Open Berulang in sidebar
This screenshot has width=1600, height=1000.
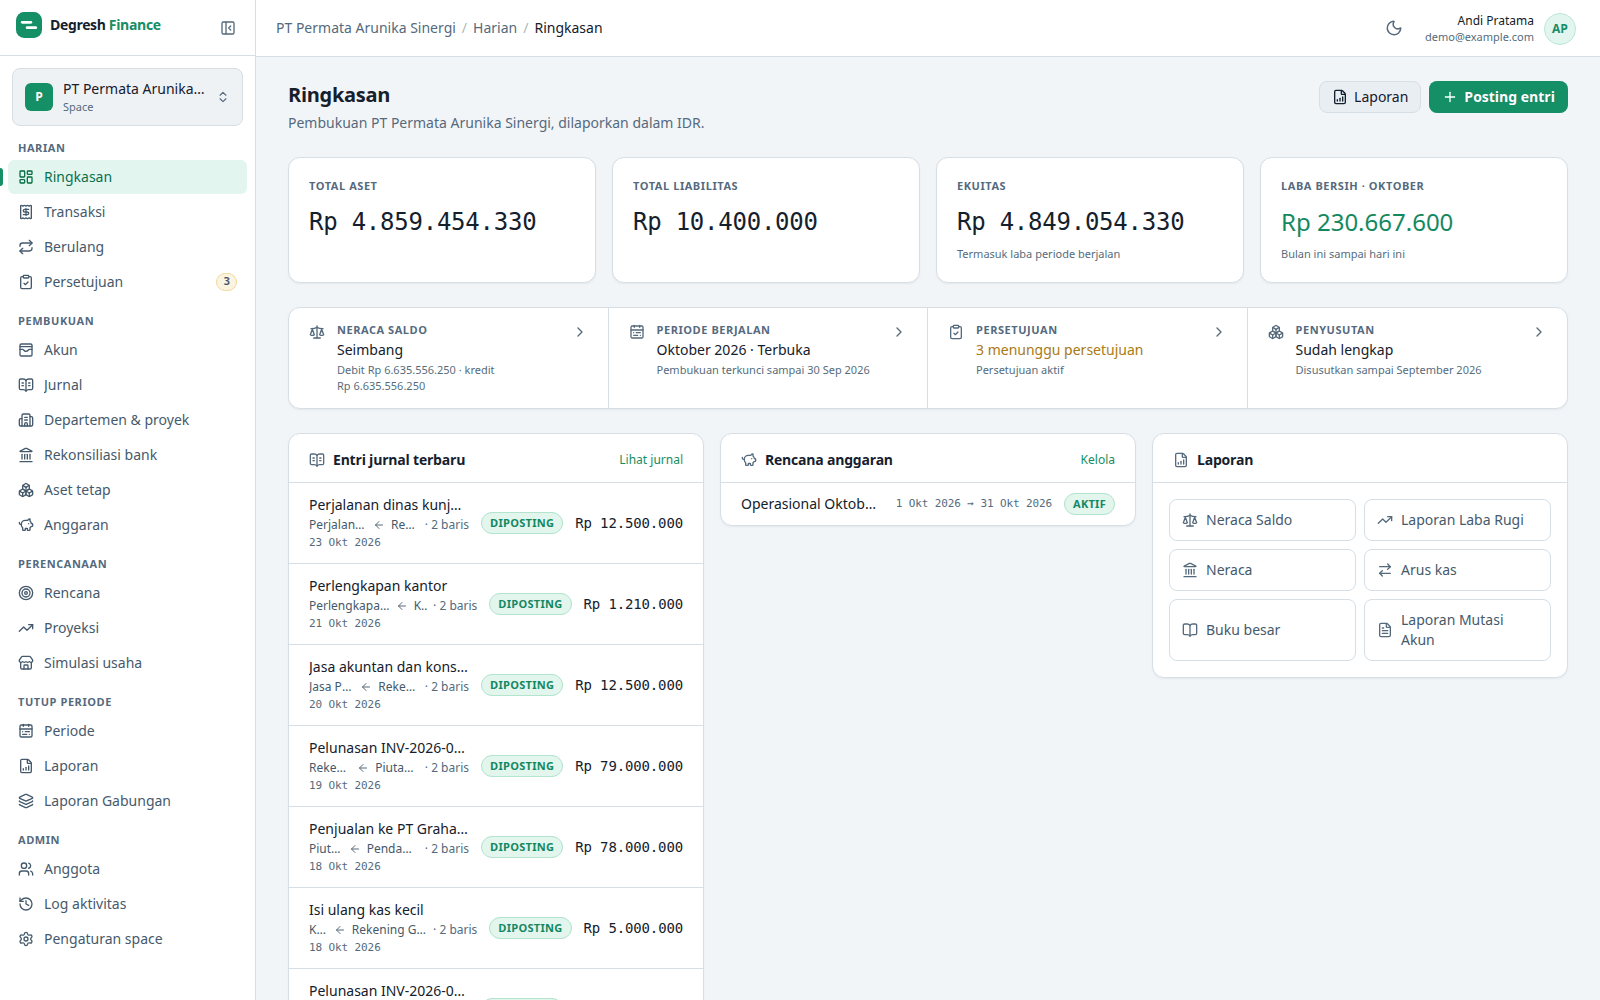pyautogui.click(x=127, y=247)
